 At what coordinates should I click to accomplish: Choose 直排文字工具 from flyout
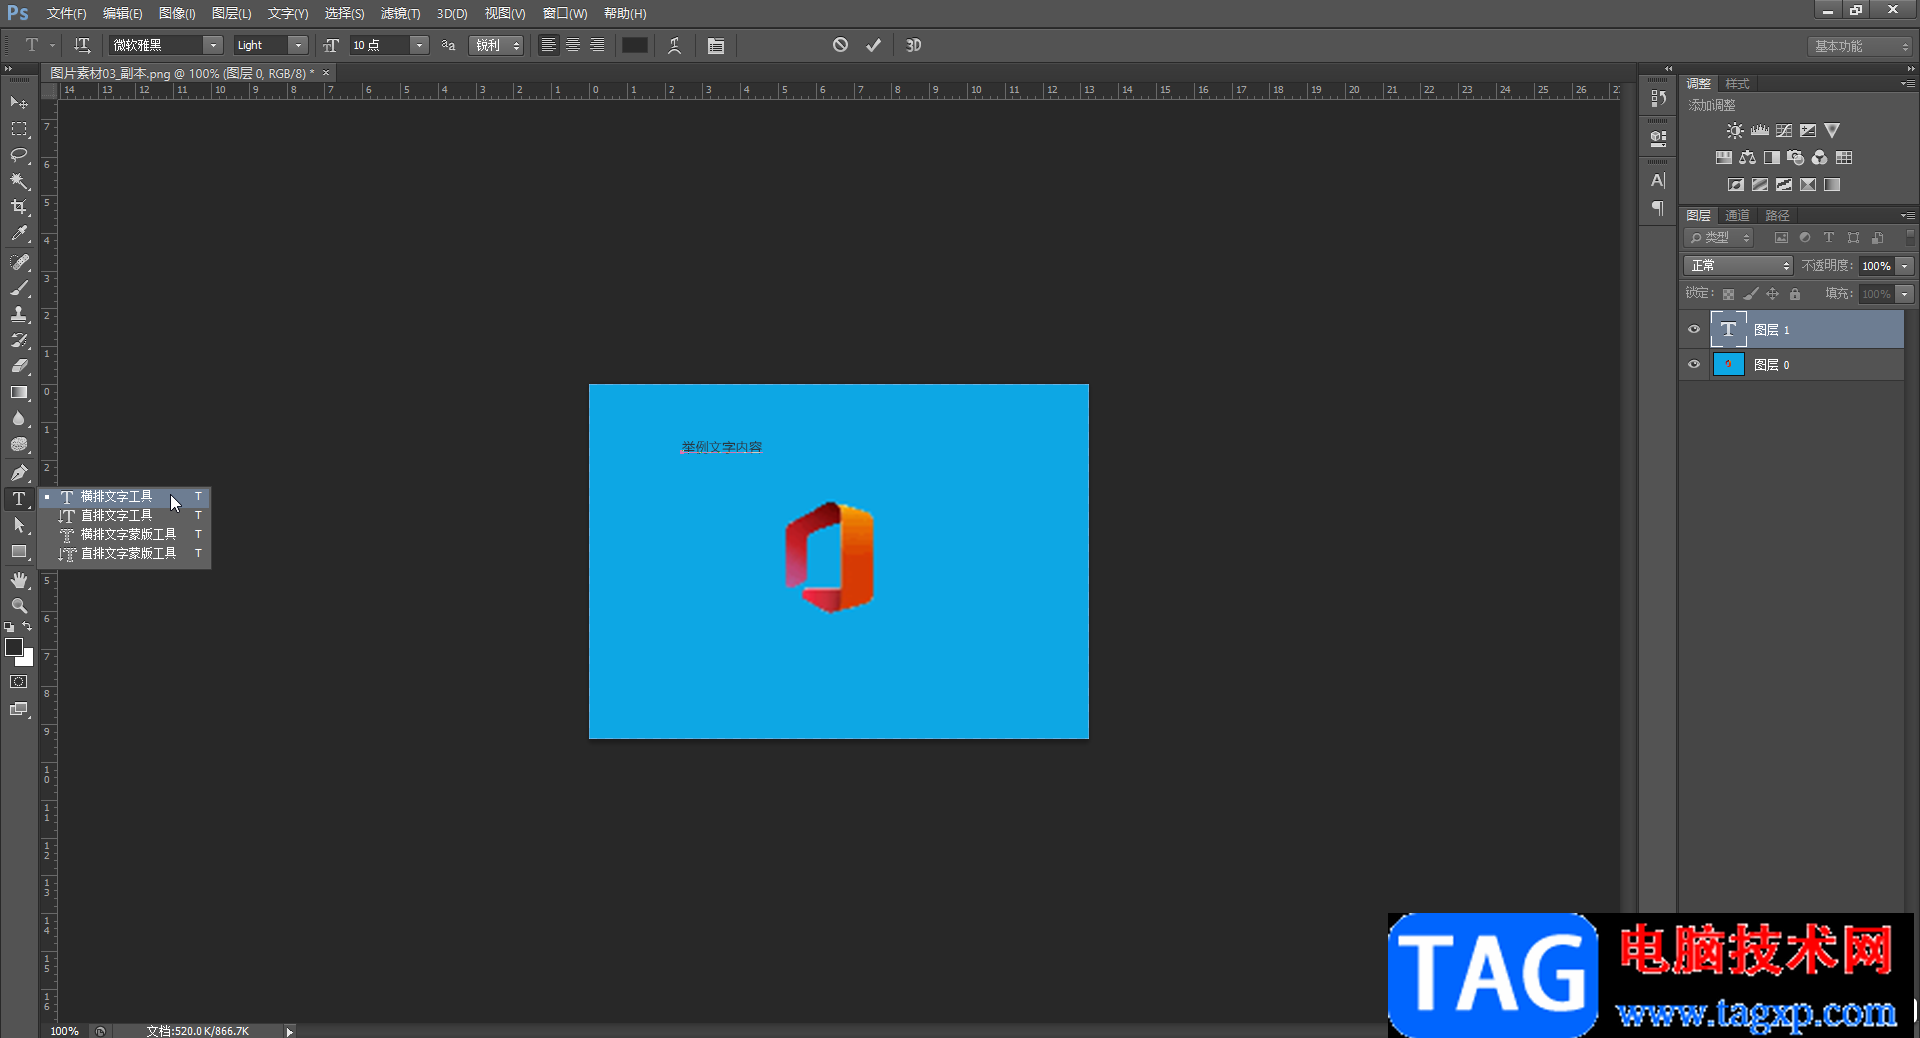click(x=125, y=516)
